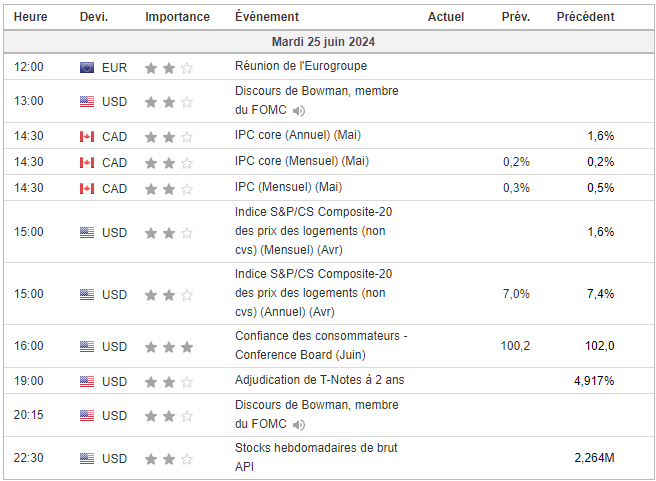Screen dimensions: 656x481
Task: Click the Importance column header
Action: click(x=177, y=17)
